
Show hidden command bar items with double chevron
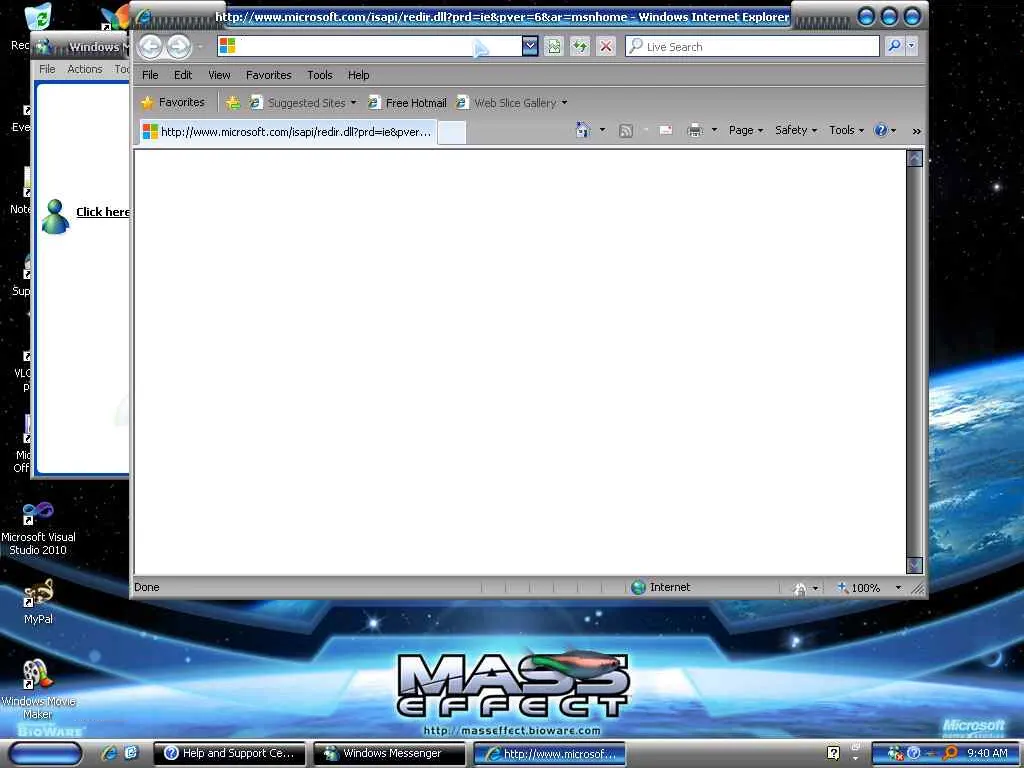[x=917, y=131]
